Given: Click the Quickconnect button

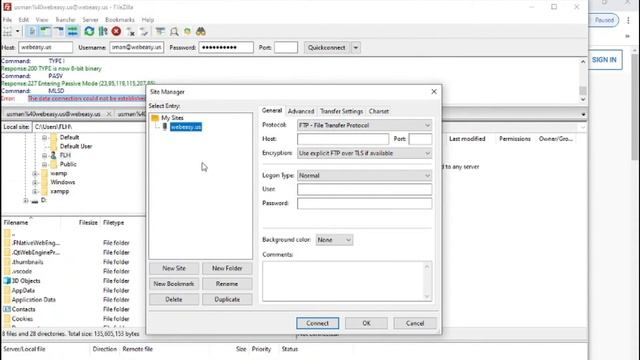Looking at the screenshot, I should click(326, 48).
